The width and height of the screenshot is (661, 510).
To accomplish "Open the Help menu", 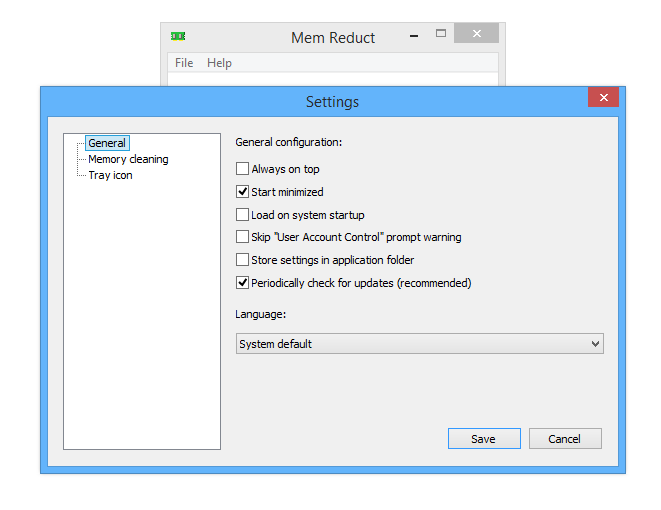I will pos(219,63).
